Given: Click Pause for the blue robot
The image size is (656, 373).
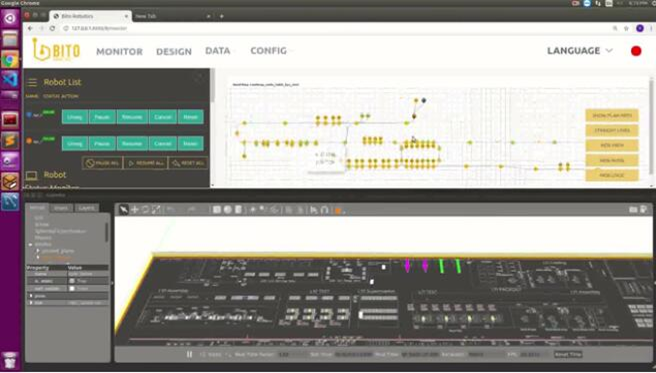Looking at the screenshot, I should 102,117.
